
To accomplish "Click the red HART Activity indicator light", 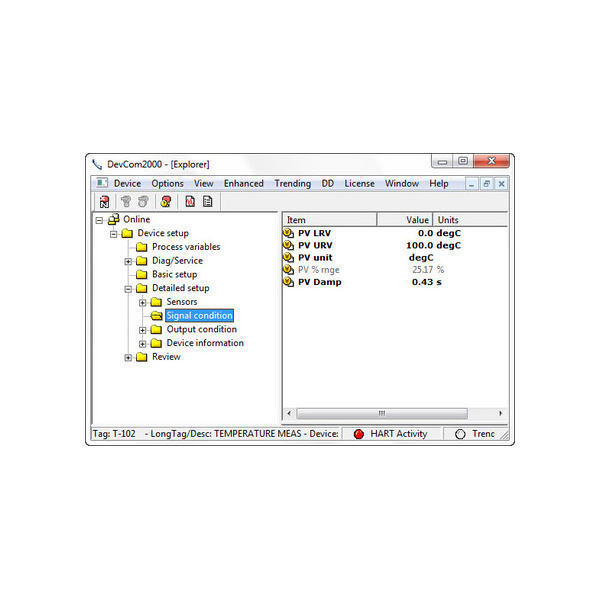I will coord(359,434).
